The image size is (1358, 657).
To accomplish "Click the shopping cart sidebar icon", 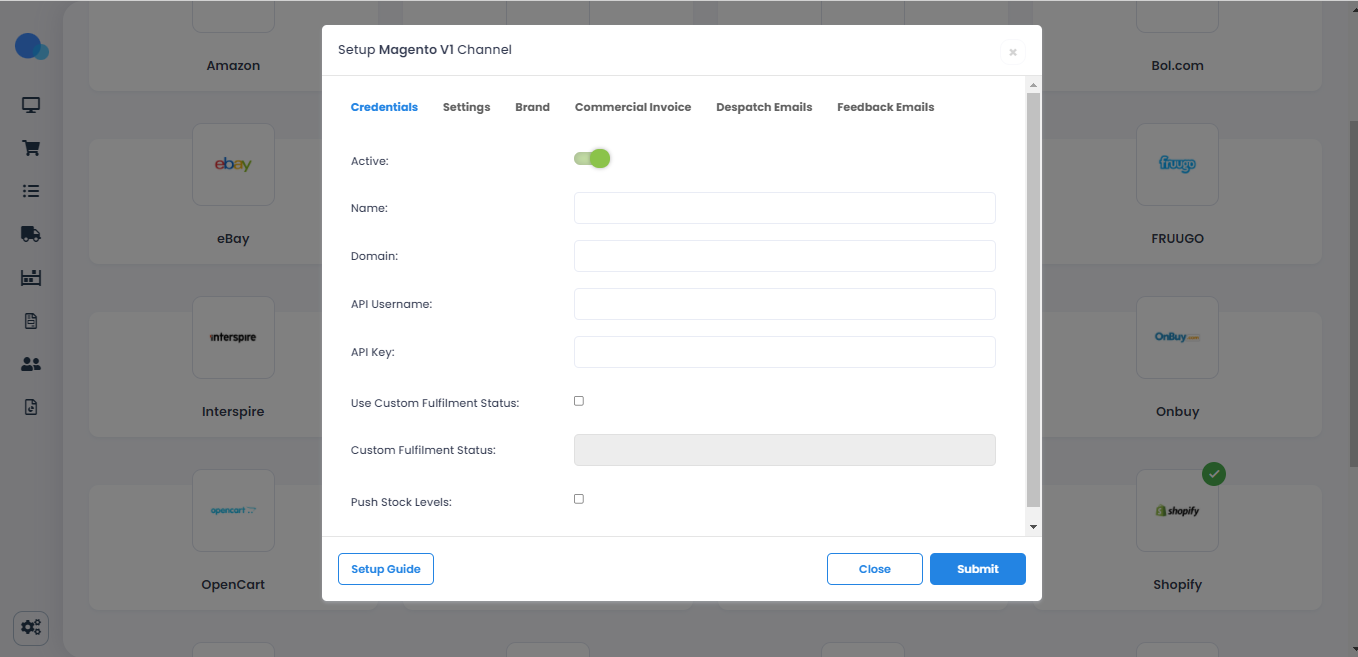I will (31, 148).
